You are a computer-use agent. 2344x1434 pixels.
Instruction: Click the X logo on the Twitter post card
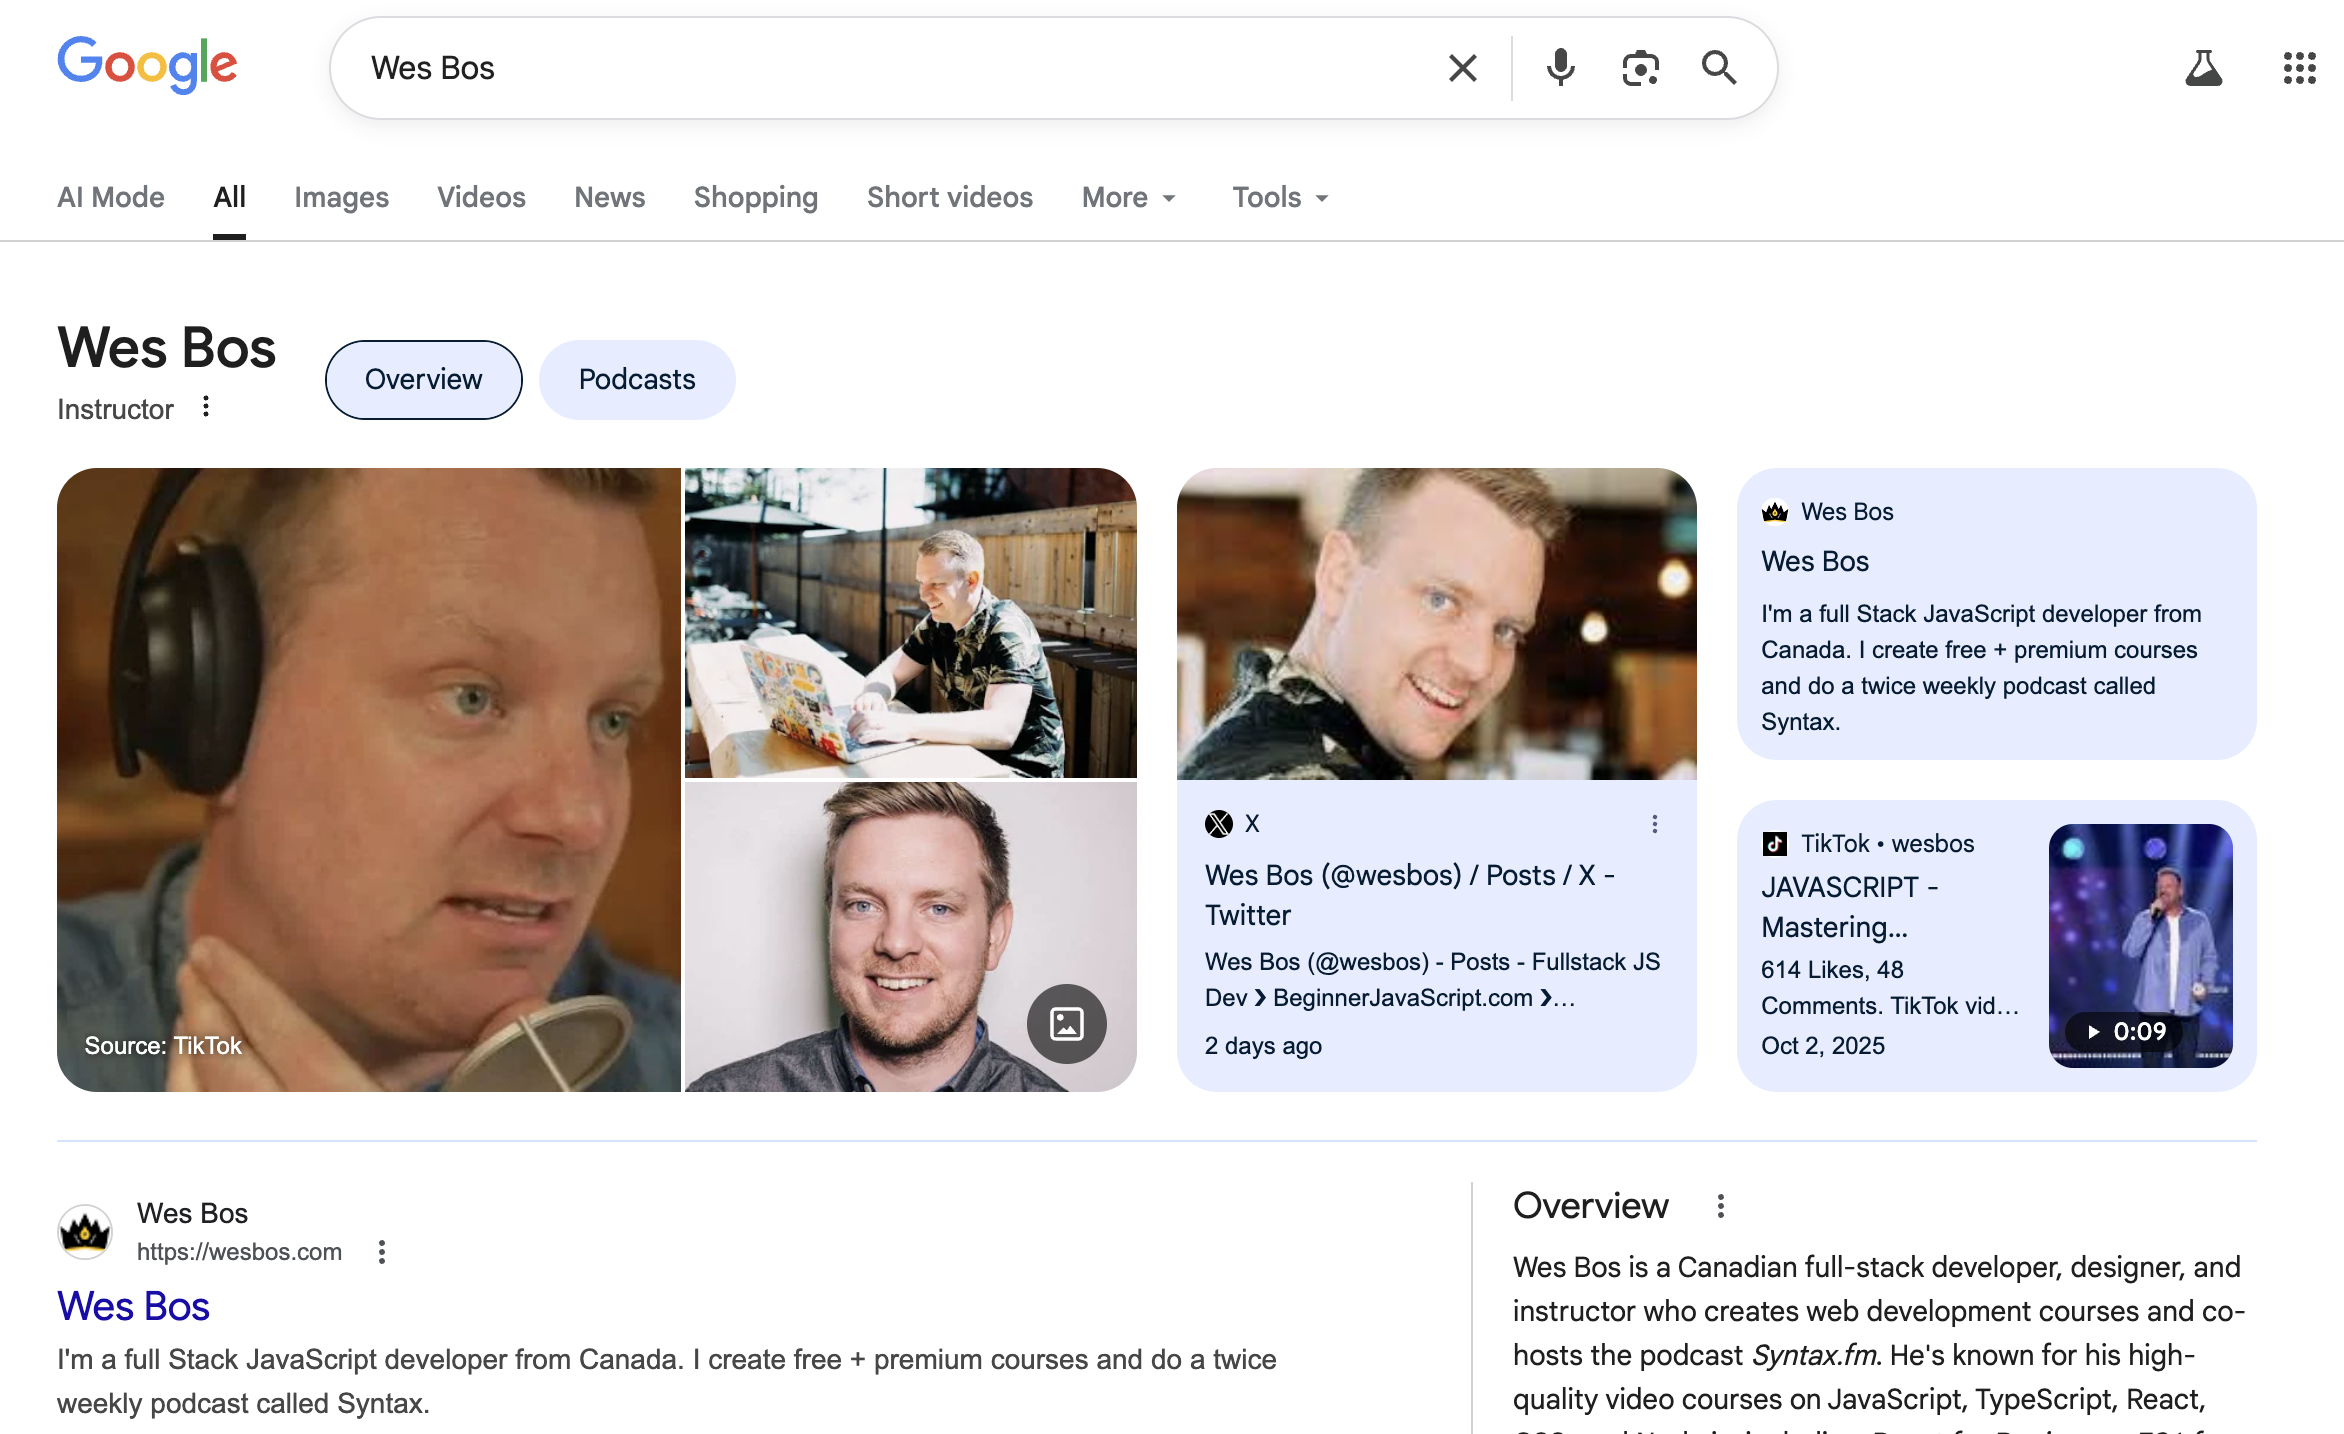[1220, 823]
